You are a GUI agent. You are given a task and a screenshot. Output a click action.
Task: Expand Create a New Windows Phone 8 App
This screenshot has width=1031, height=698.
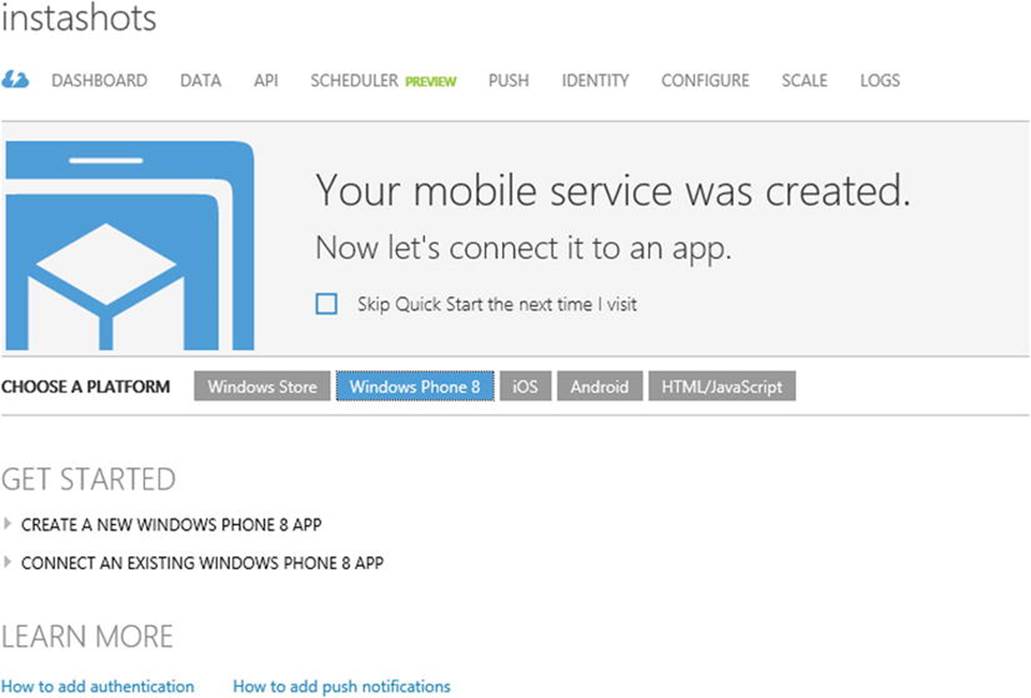[163, 524]
